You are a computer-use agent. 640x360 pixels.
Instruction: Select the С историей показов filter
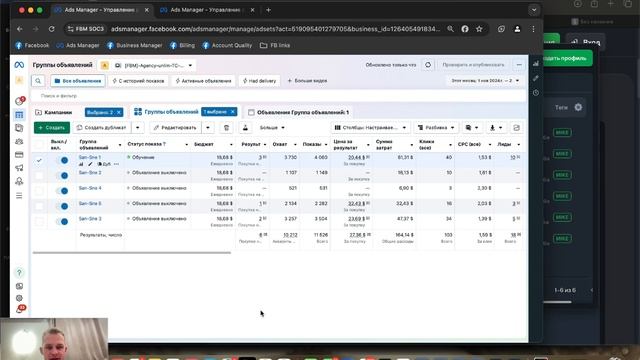[138, 81]
